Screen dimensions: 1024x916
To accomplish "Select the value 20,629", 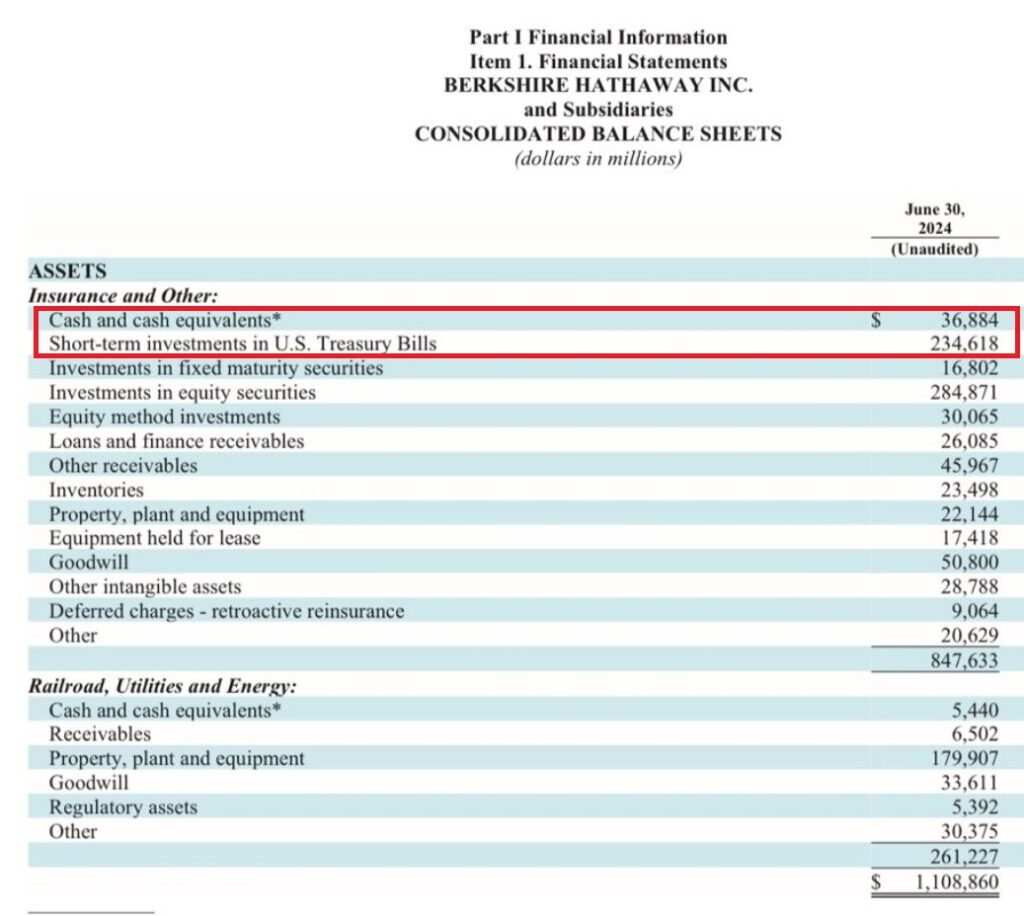I will (969, 635).
